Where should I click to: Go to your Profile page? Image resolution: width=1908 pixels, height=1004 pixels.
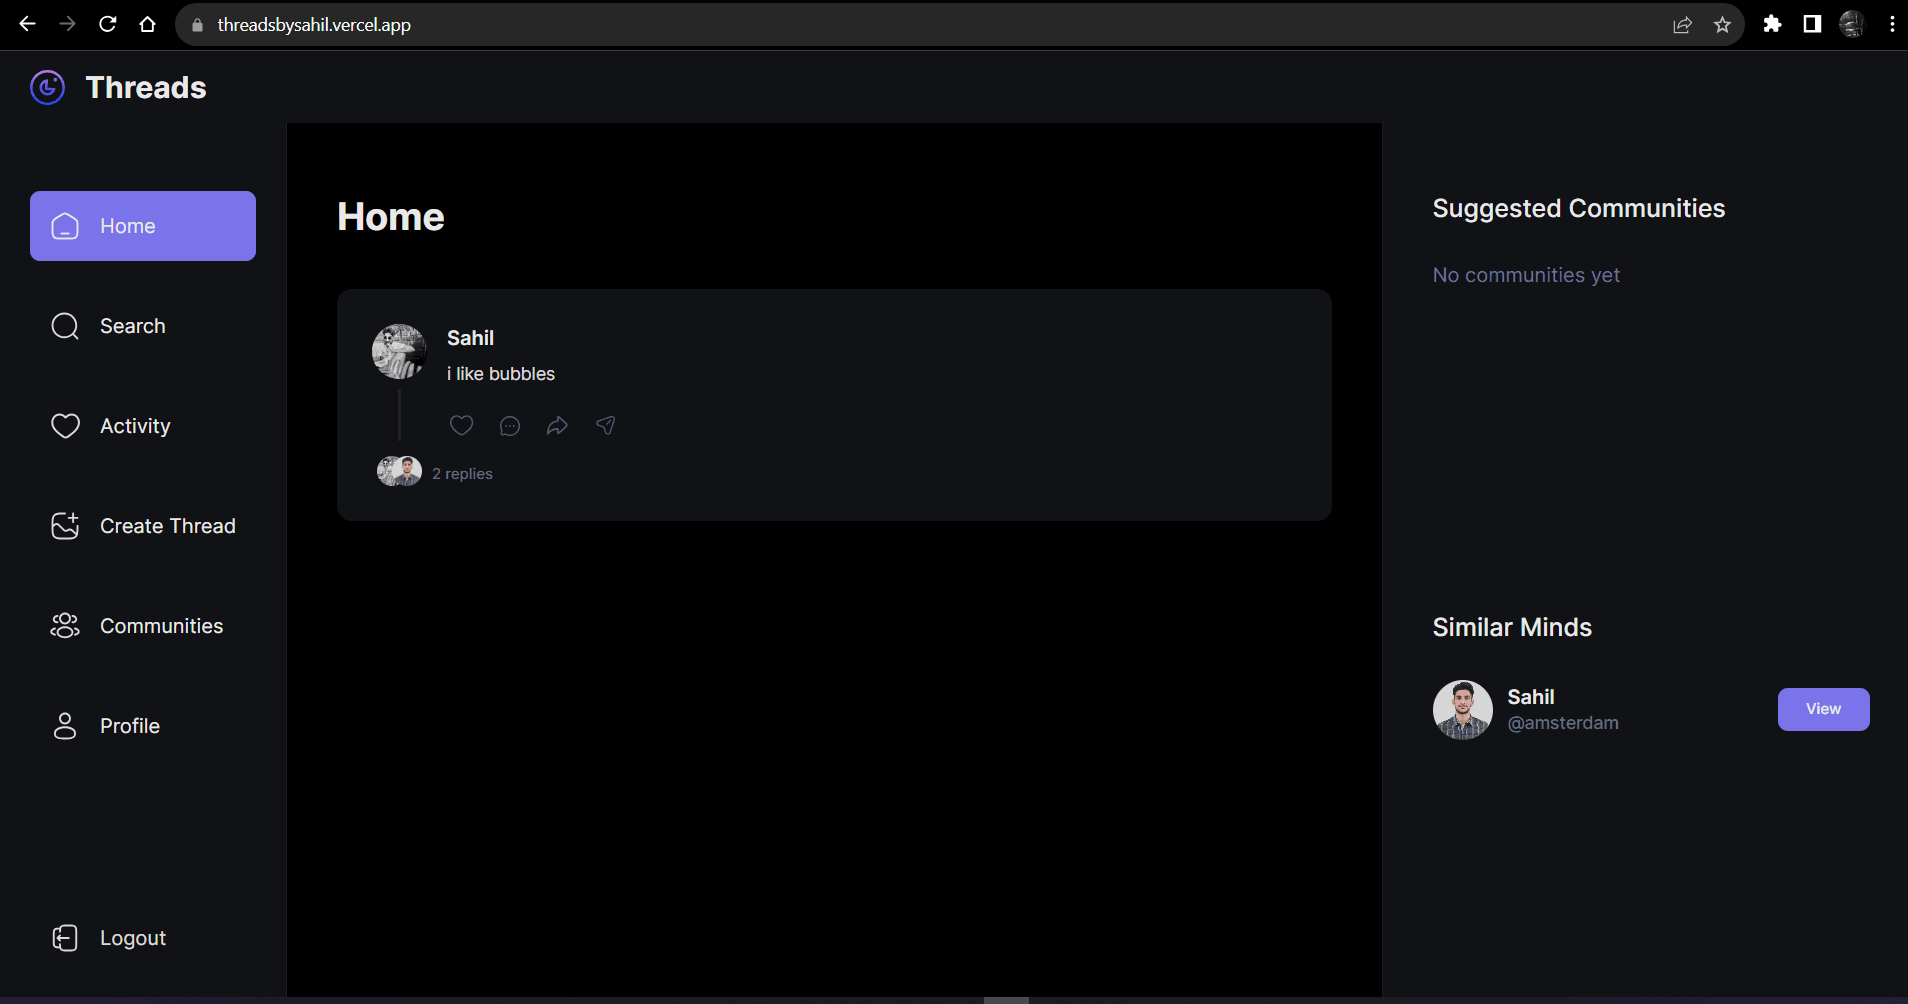(129, 725)
